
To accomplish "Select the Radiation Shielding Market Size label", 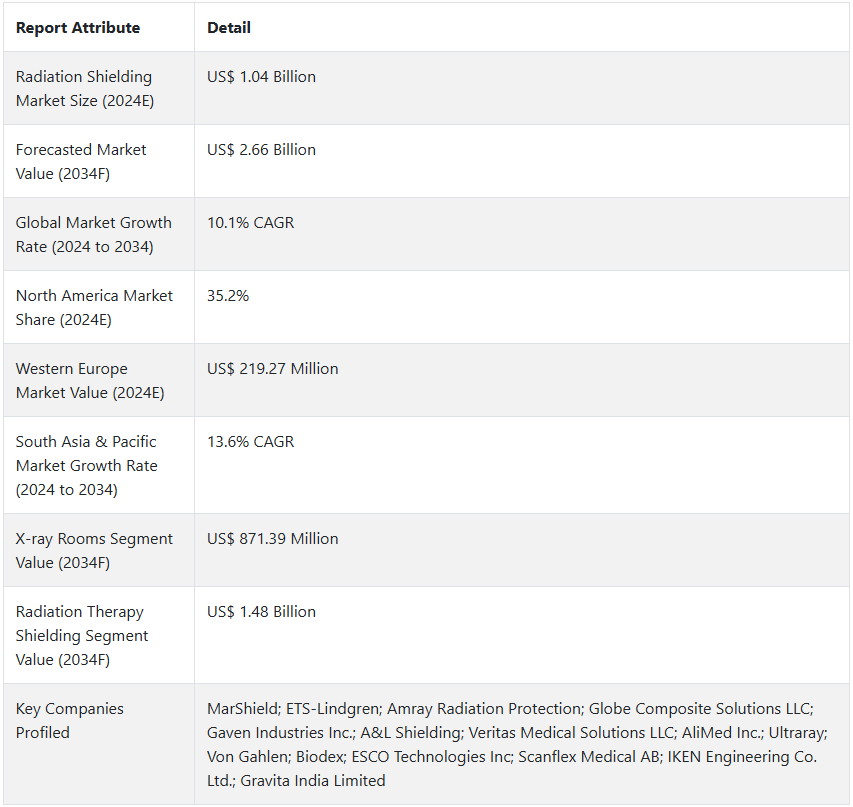I will [x=84, y=89].
